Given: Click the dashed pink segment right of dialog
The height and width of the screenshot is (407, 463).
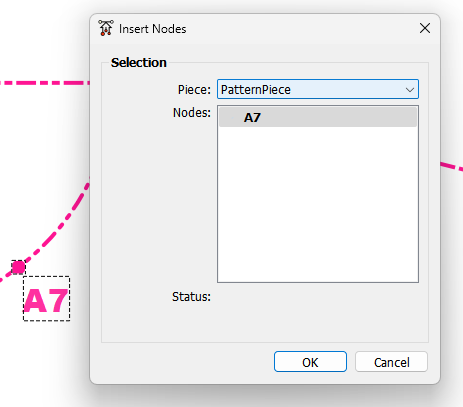Looking at the screenshot, I should pos(452,166).
